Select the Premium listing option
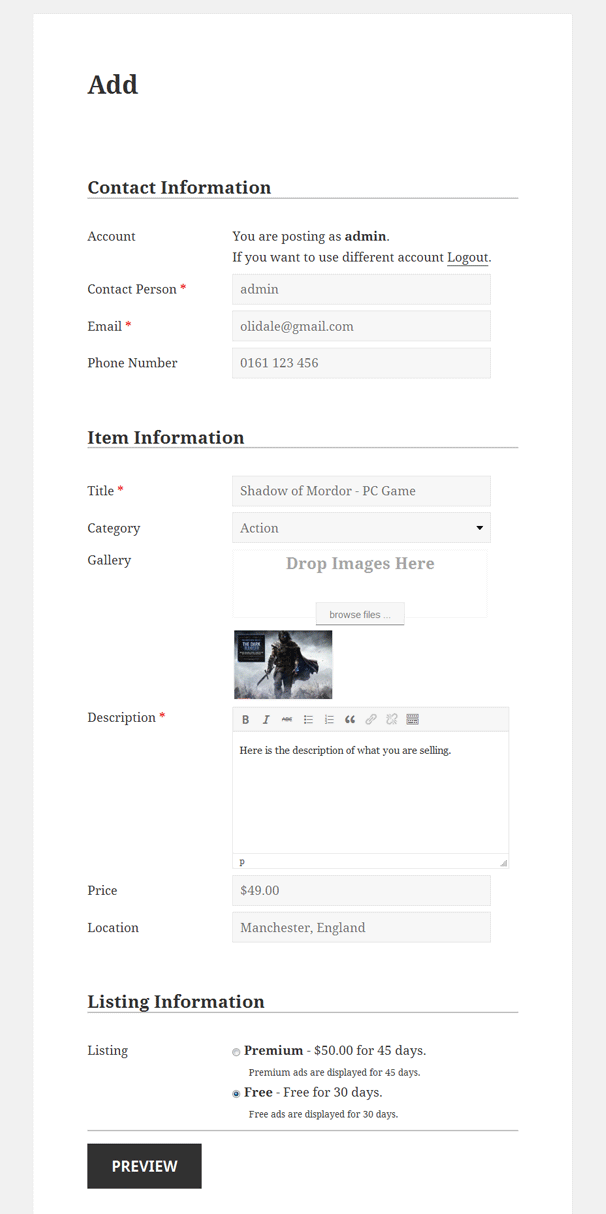 pyautogui.click(x=236, y=1051)
